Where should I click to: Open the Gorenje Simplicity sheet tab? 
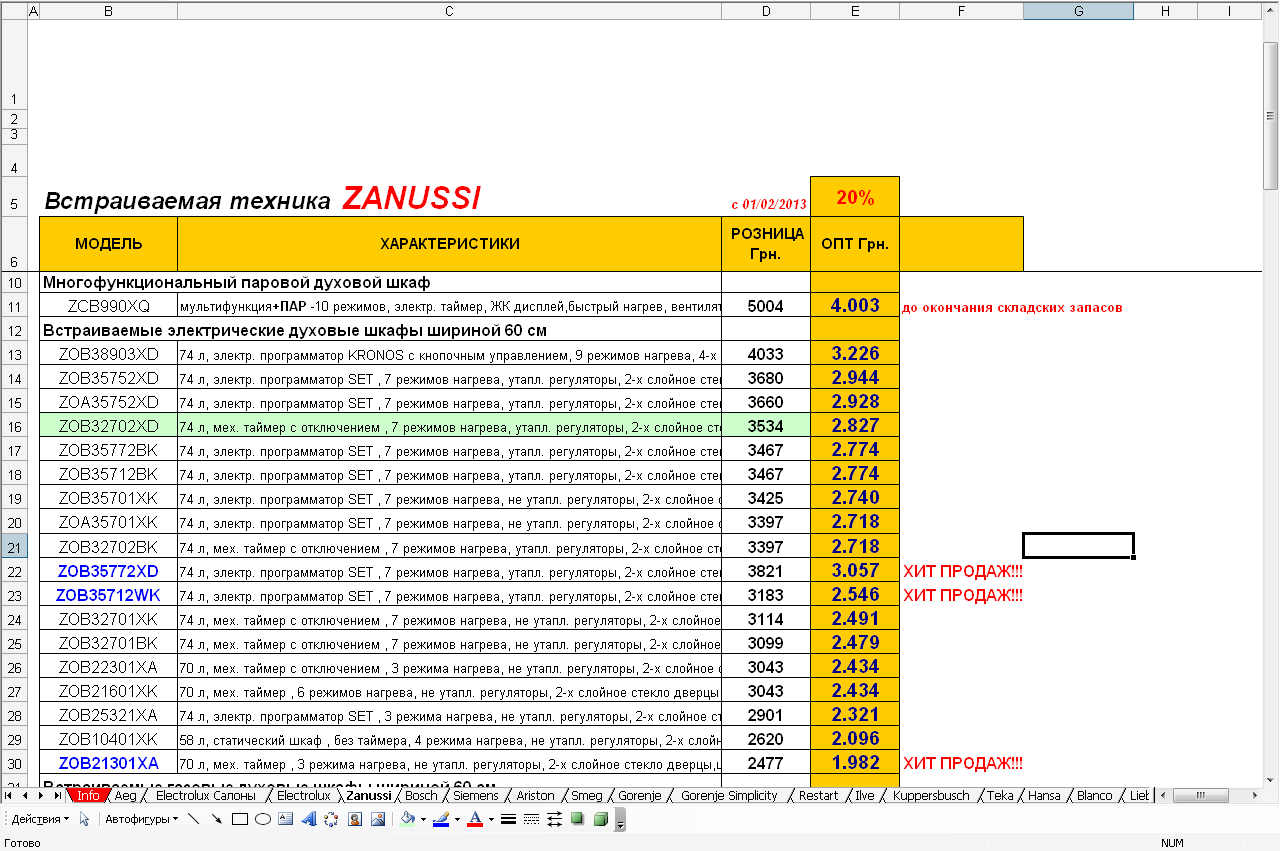[729, 796]
